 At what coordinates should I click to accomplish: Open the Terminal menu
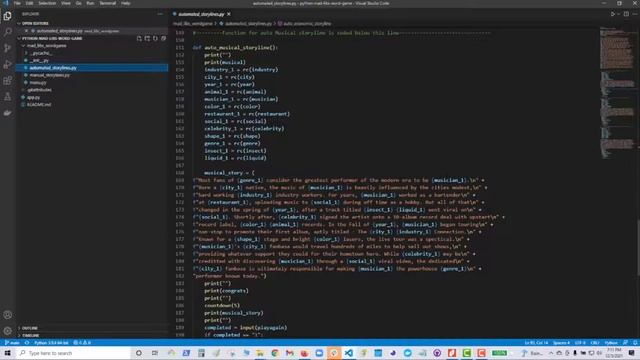[108, 3]
